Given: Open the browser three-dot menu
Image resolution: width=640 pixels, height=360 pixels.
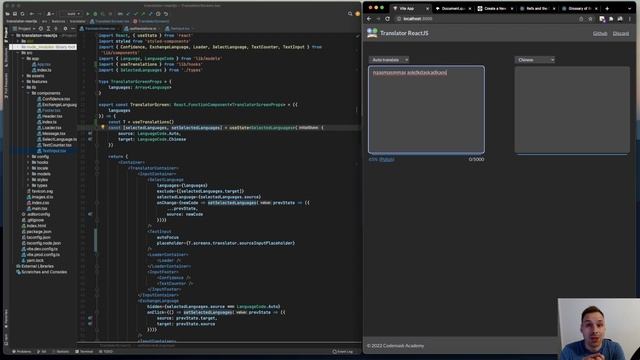Looking at the screenshot, I should pos(630,19).
